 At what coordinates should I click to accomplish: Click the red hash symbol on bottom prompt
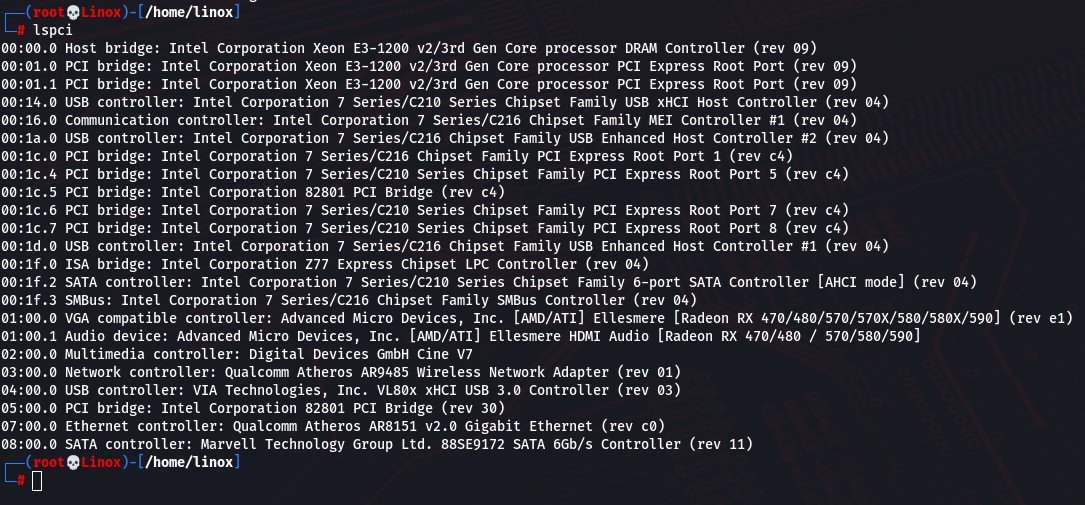[21, 480]
